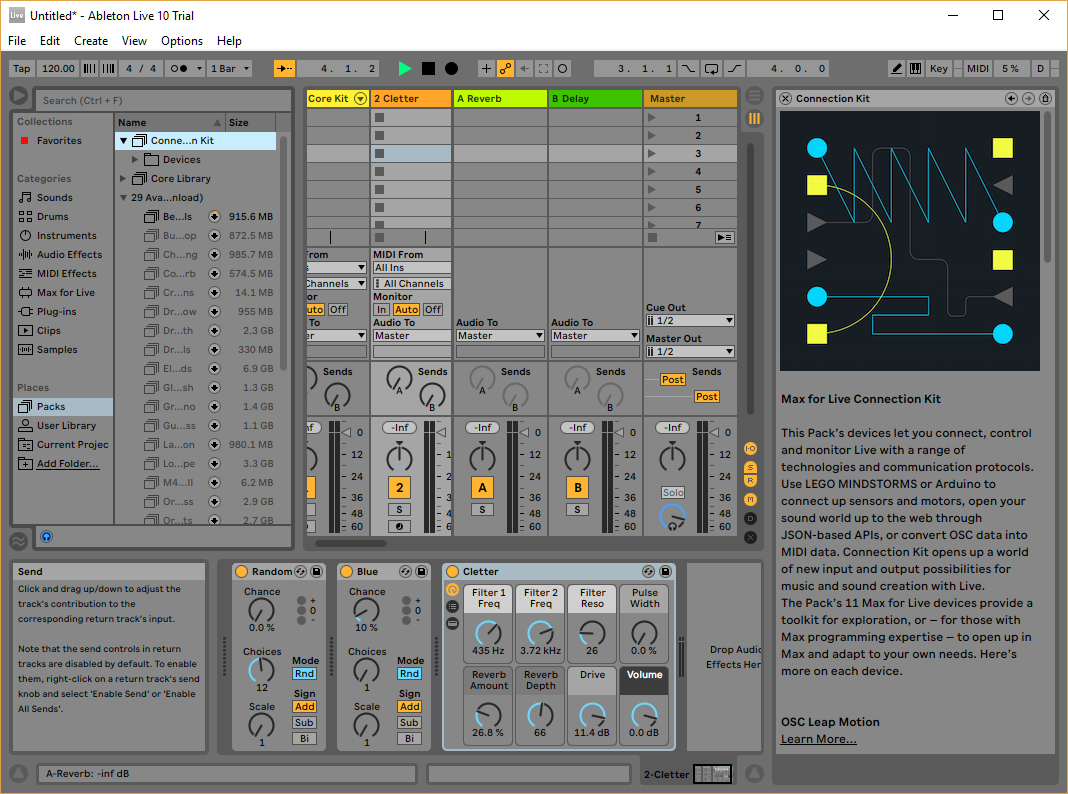
Task: Toggle the Sends section show button
Action: [x=750, y=467]
